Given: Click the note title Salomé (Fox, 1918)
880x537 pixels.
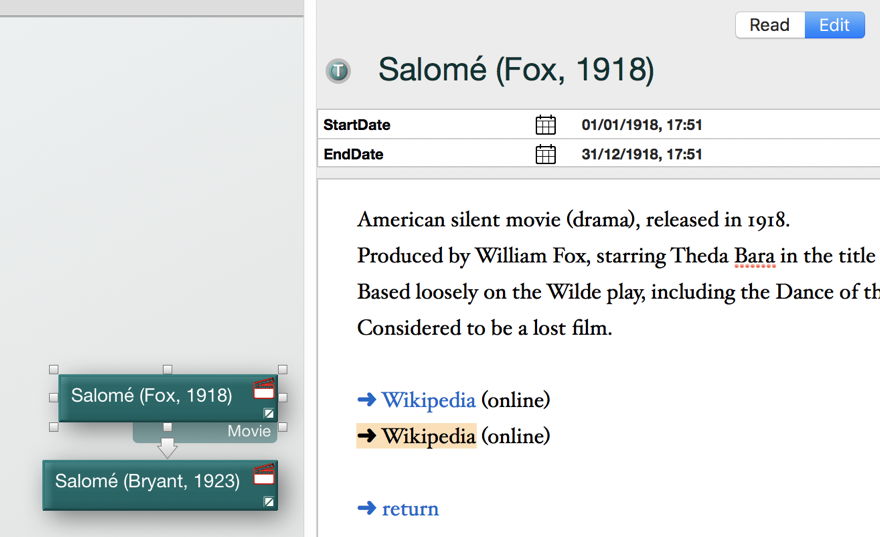Looking at the screenshot, I should [516, 70].
